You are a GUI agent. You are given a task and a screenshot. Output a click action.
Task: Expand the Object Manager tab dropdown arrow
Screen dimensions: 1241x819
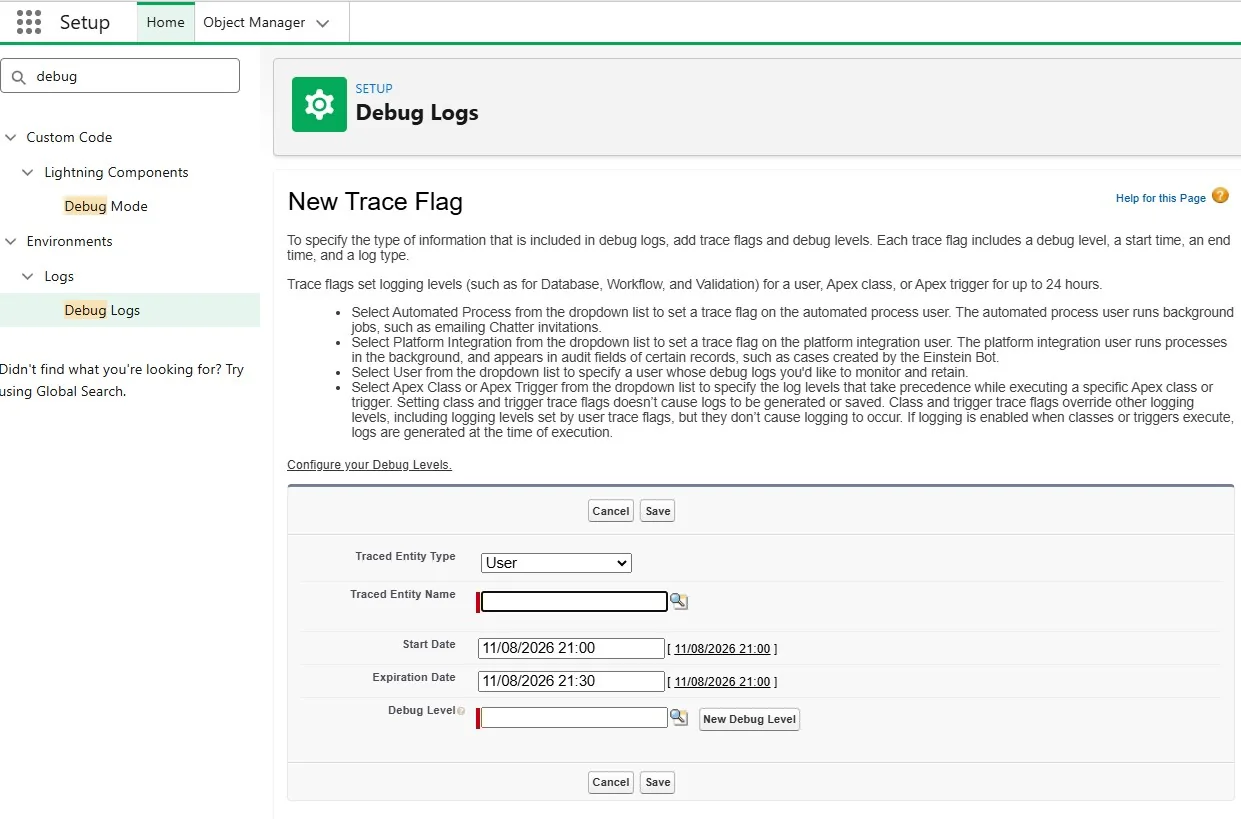coord(322,23)
